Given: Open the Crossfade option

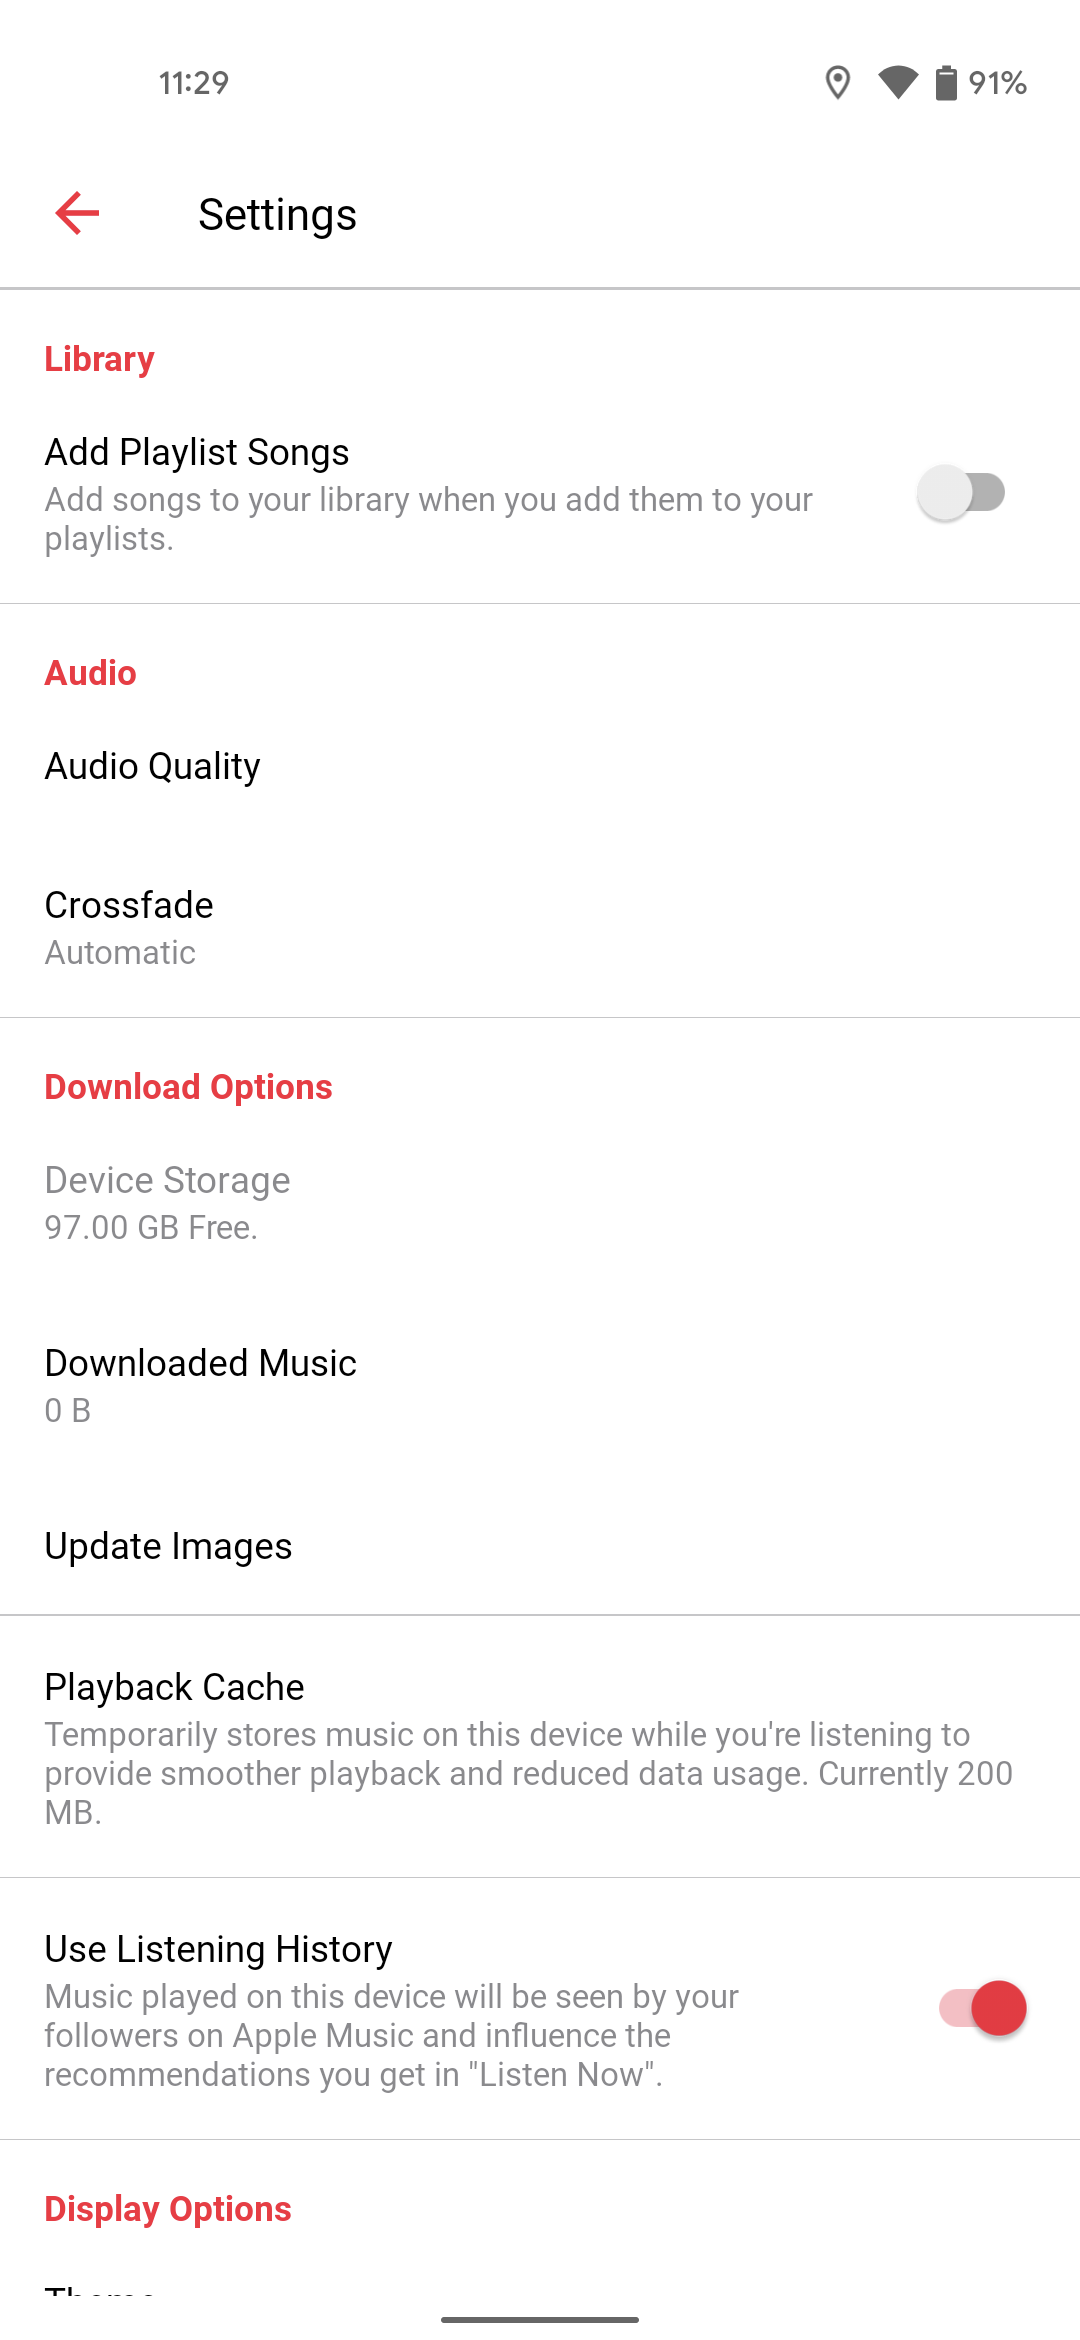Looking at the screenshot, I should pos(130,927).
